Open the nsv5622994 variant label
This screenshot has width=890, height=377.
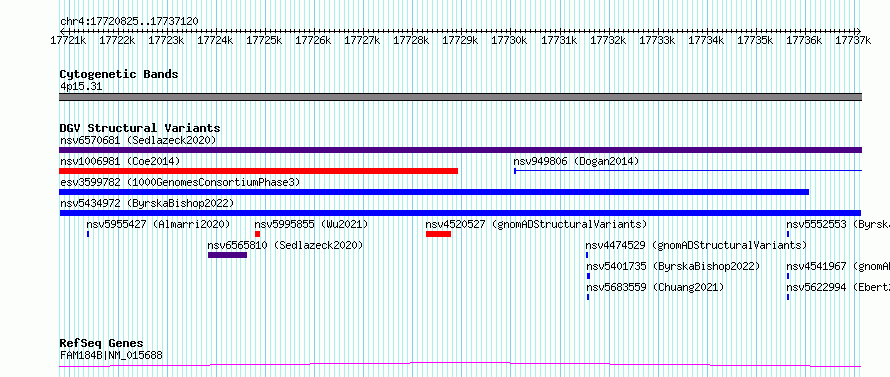[x=838, y=287]
